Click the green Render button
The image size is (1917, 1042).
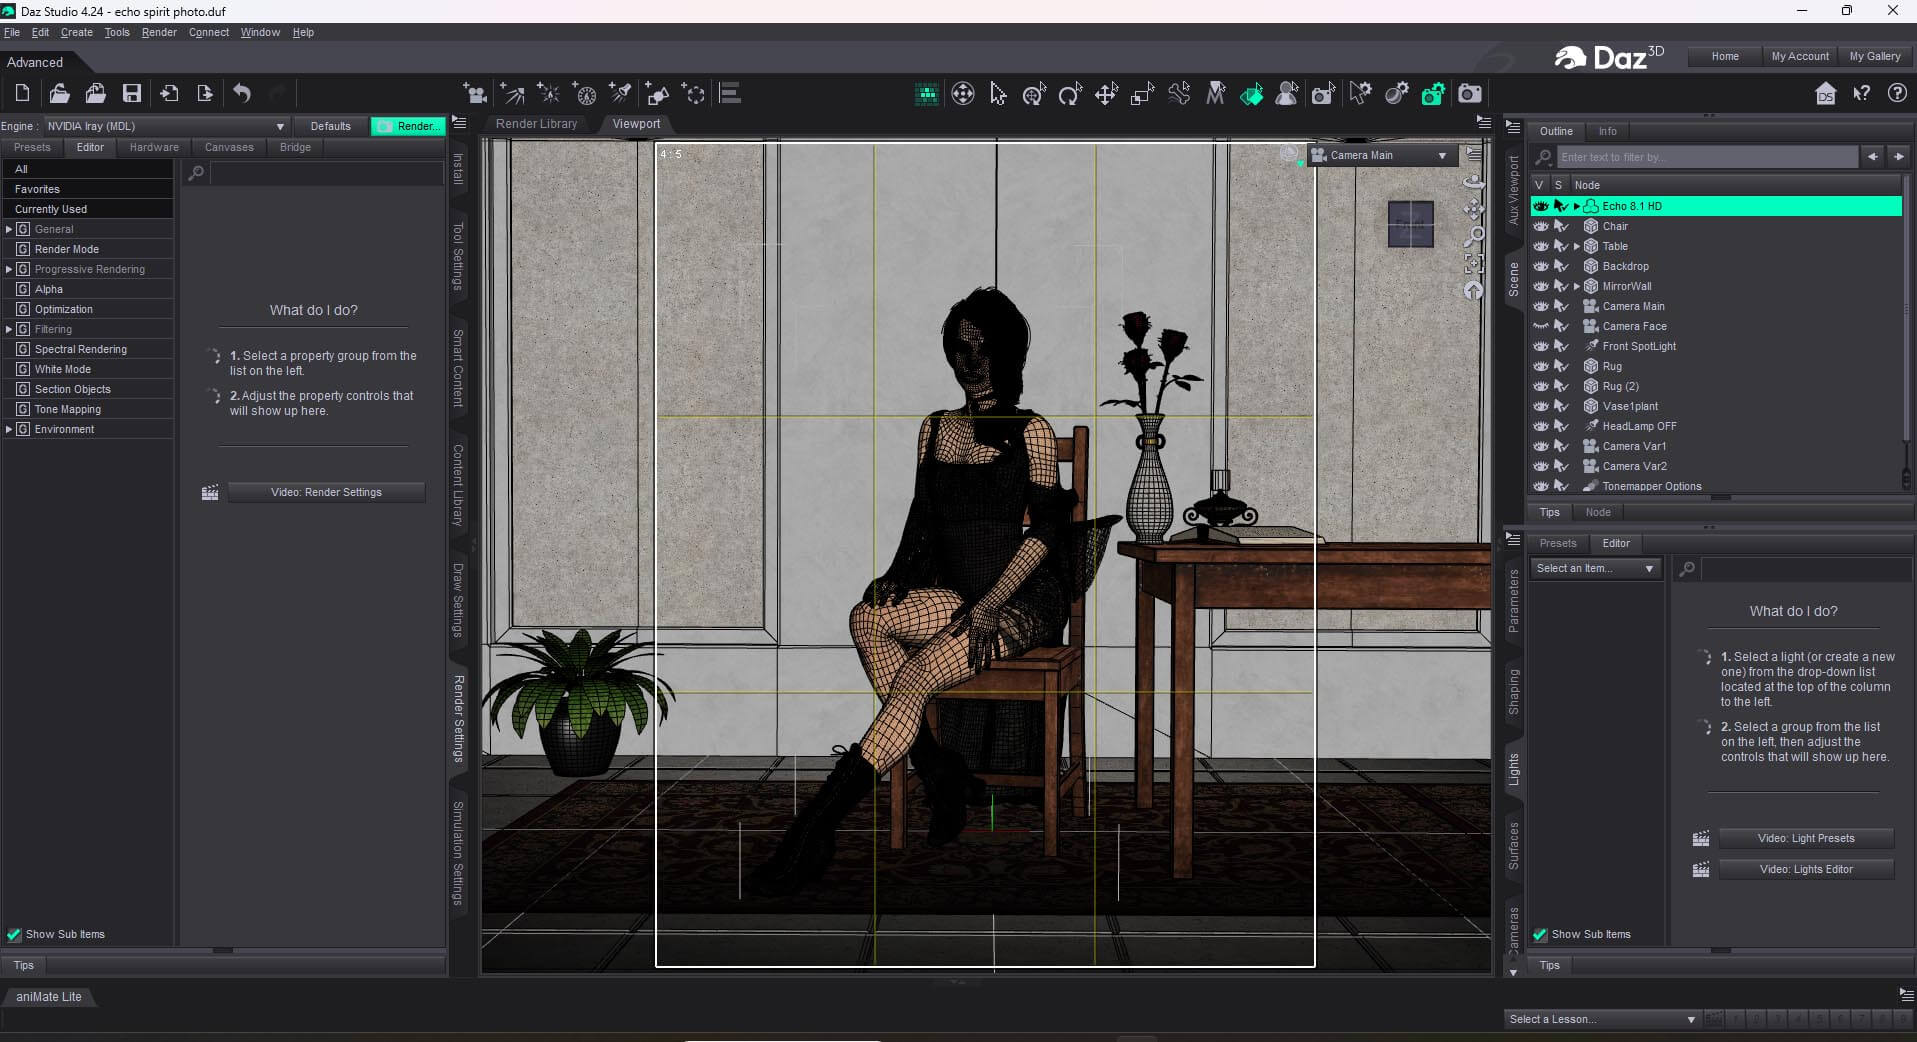pyautogui.click(x=407, y=126)
